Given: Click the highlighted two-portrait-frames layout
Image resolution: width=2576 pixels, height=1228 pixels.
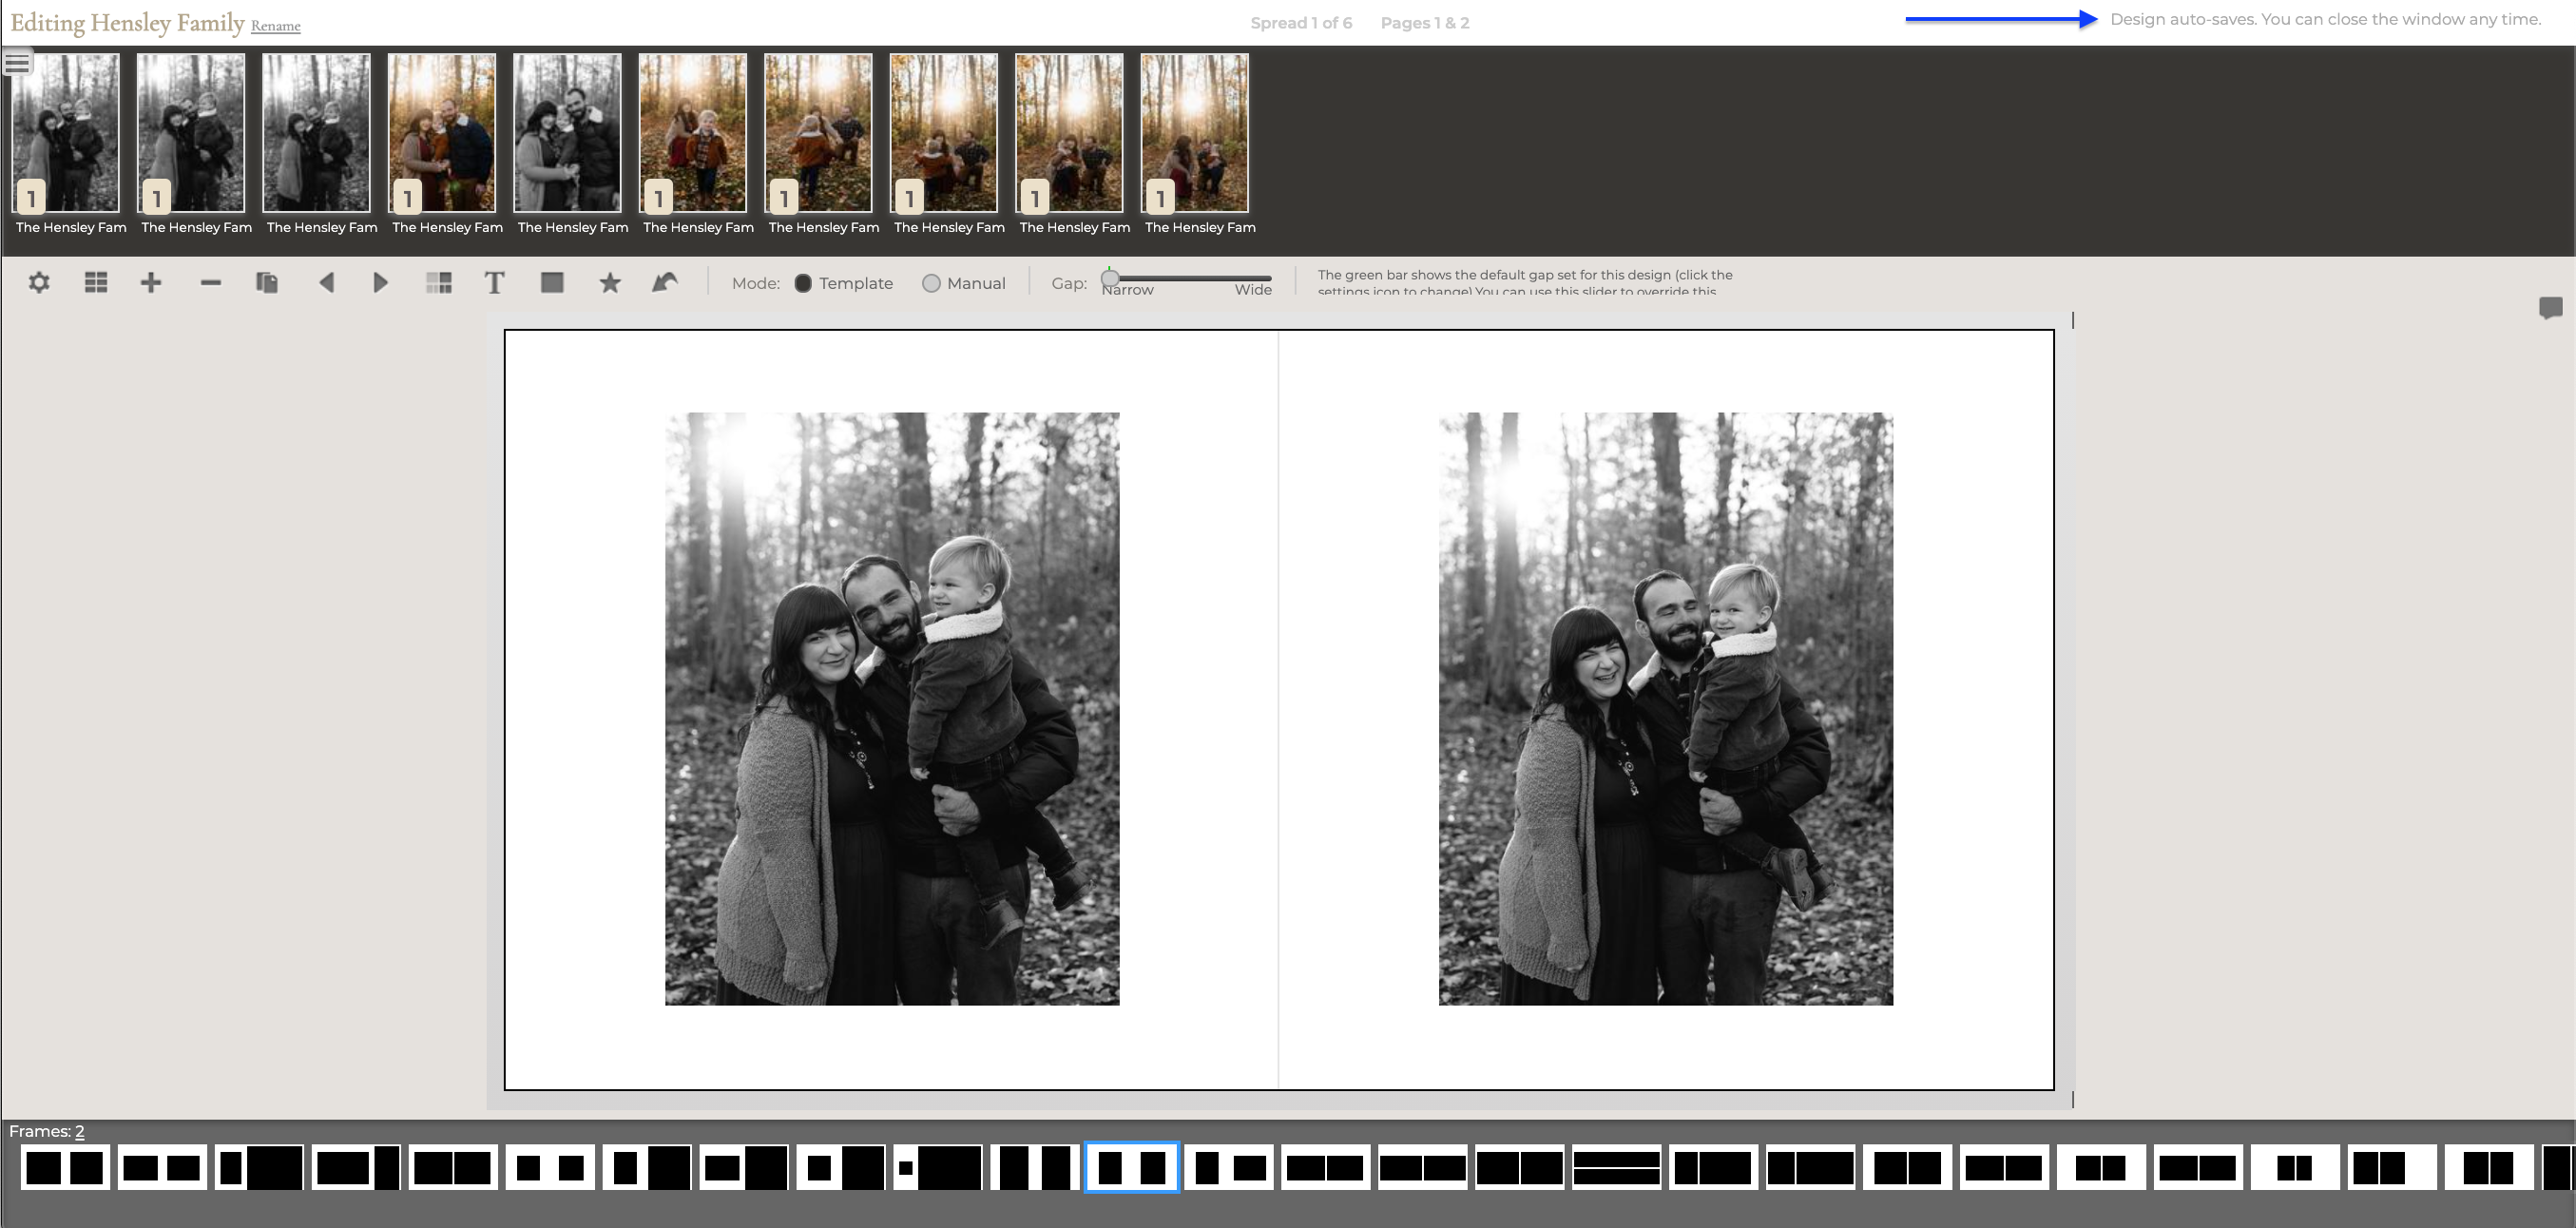Looking at the screenshot, I should (1132, 1167).
